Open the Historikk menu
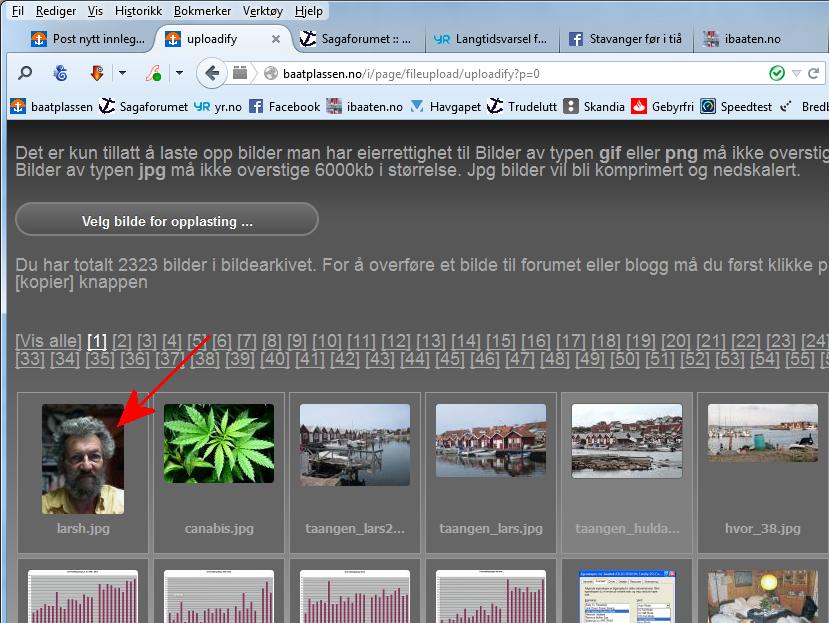 tap(139, 11)
